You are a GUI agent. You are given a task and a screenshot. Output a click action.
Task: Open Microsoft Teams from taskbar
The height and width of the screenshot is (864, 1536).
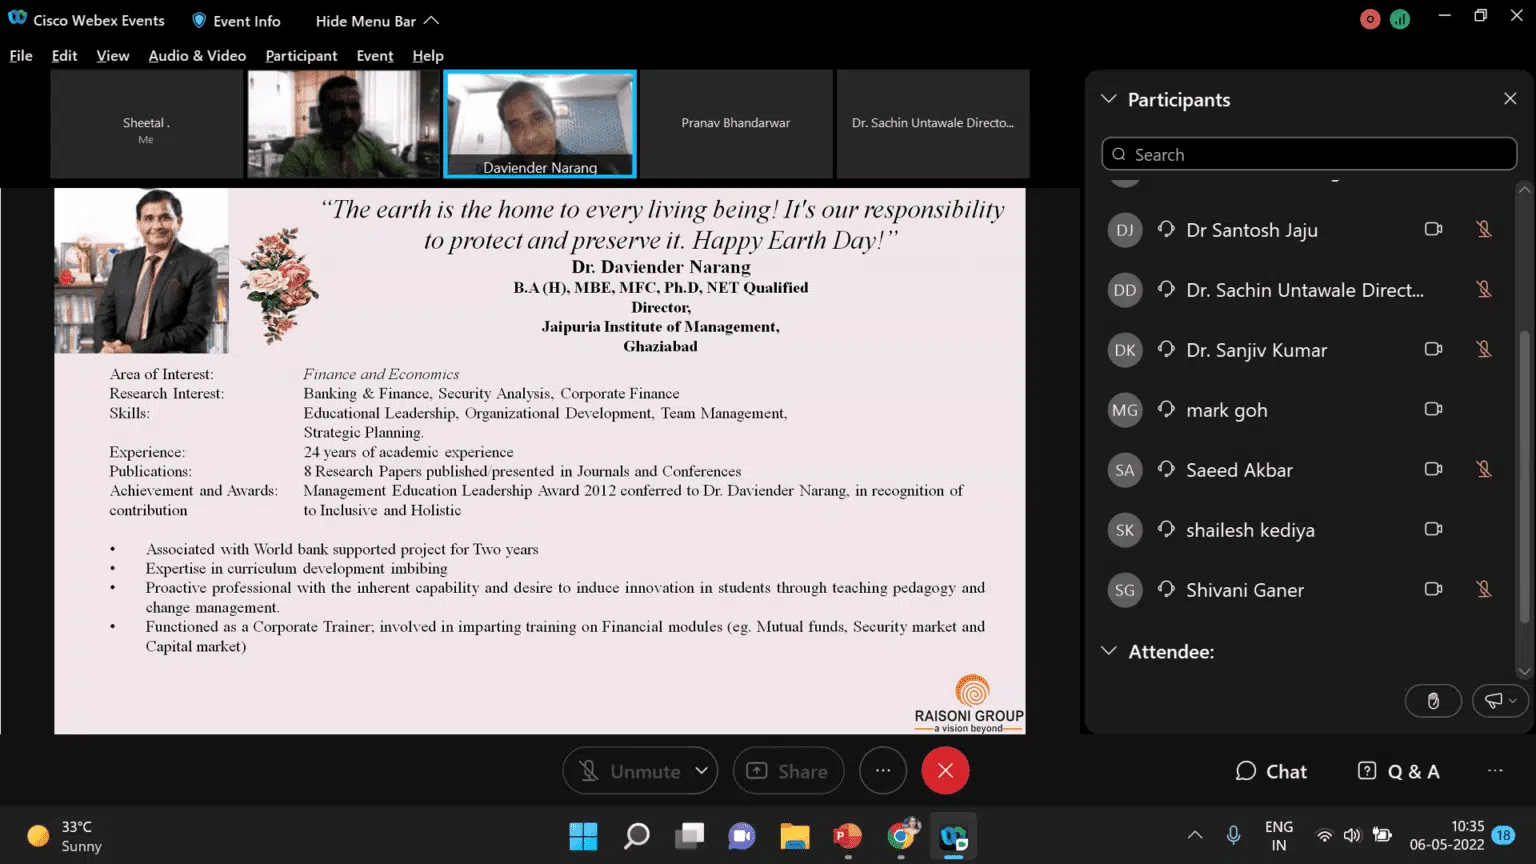(x=741, y=836)
